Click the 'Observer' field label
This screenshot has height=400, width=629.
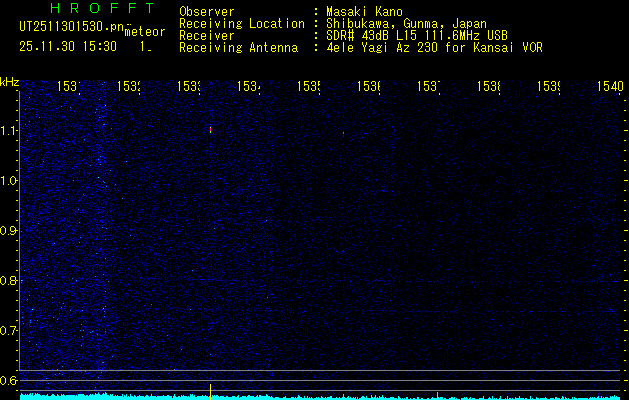[207, 12]
